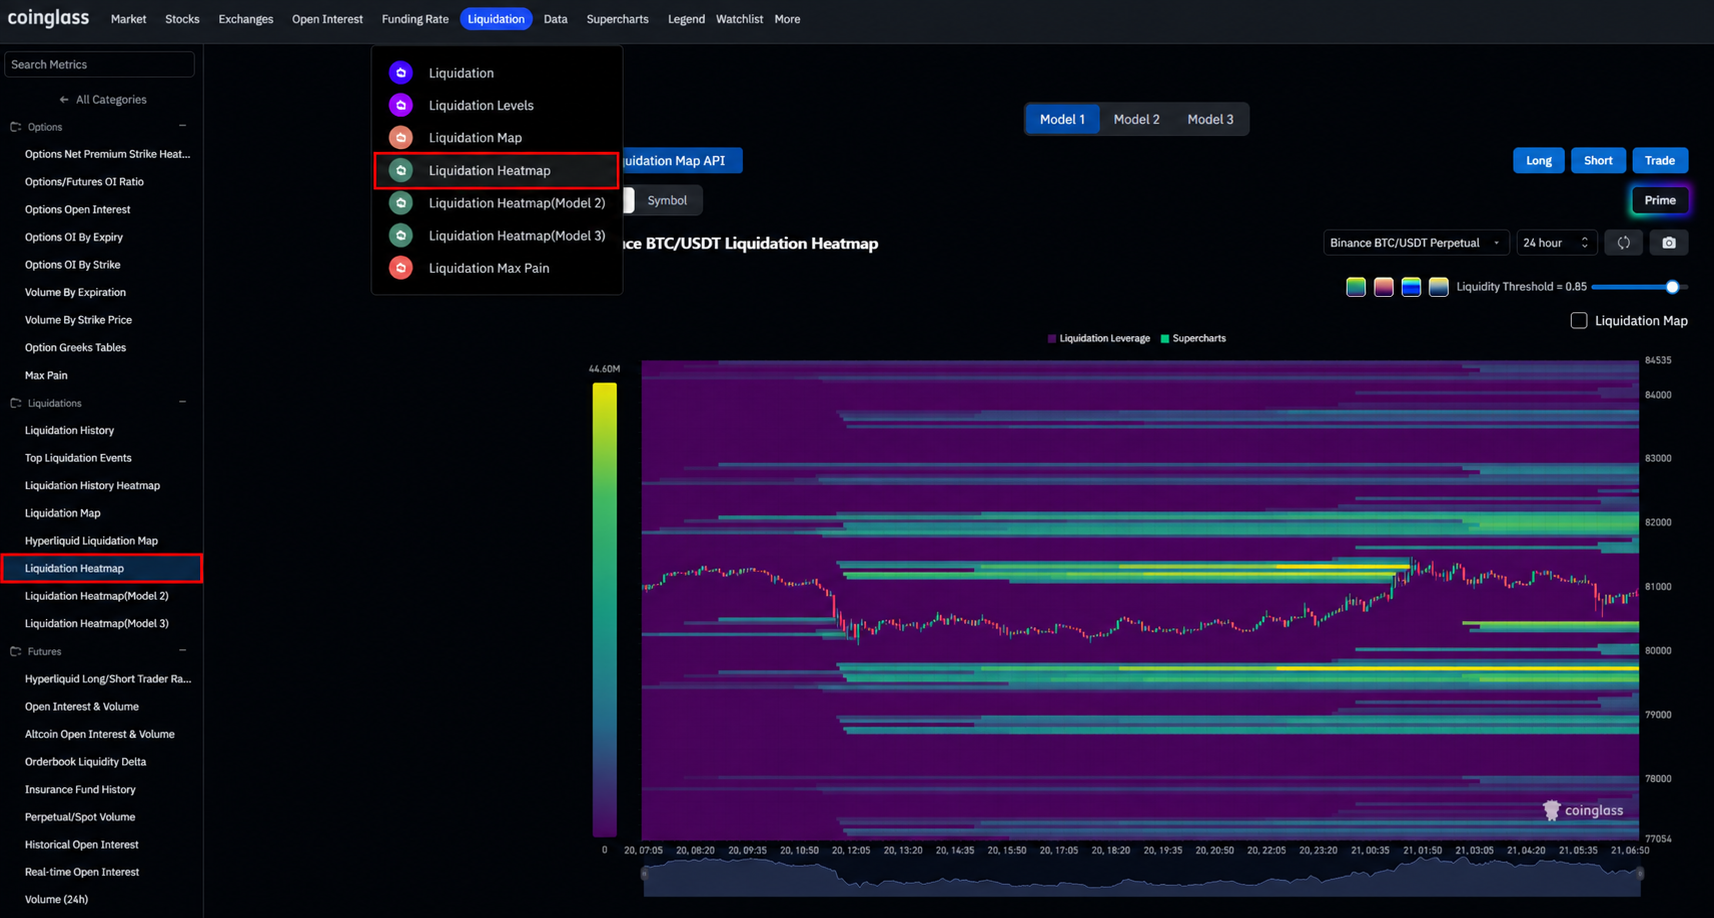1714x918 pixels.
Task: Click the Liquidation Map dropdown icon
Action: pos(401,138)
